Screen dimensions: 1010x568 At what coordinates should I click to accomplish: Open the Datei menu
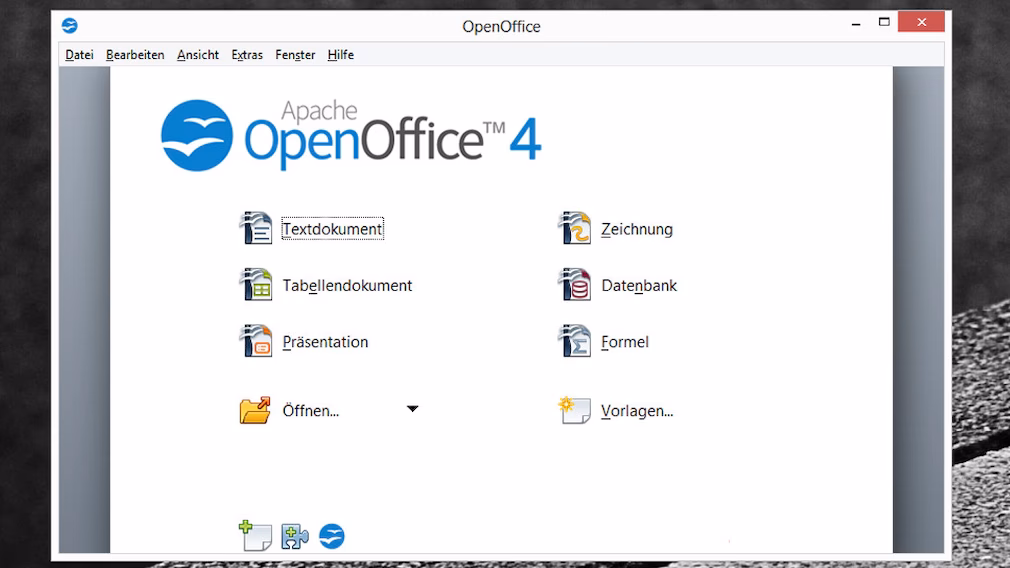pos(79,55)
